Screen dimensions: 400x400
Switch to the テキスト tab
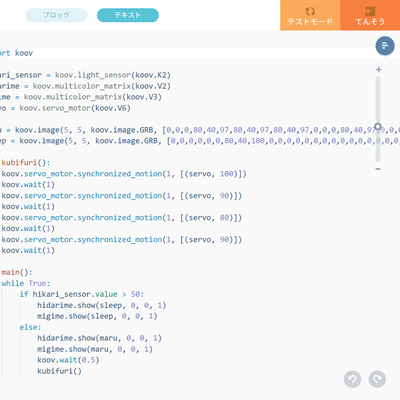pos(128,15)
